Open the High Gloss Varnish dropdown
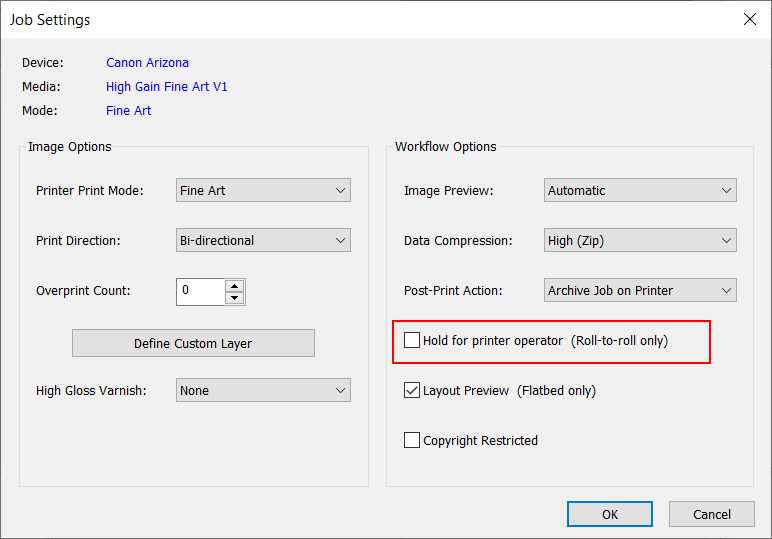This screenshot has height=539, width=772. pyautogui.click(x=263, y=391)
